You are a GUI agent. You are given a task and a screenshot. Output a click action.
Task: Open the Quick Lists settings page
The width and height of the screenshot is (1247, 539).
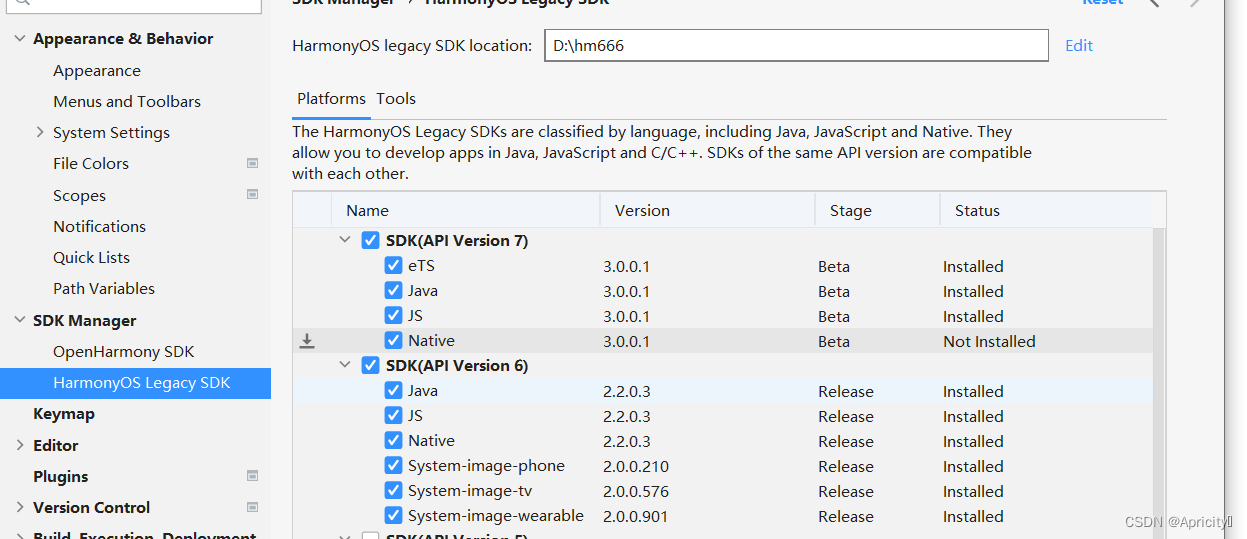tap(92, 258)
